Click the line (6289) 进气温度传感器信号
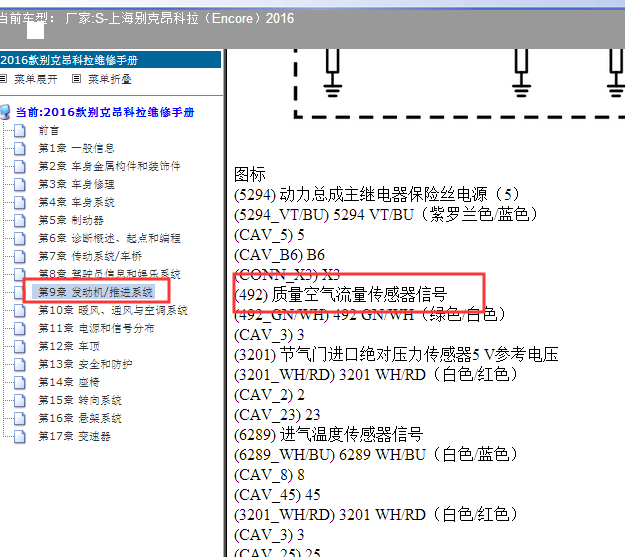Image resolution: width=625 pixels, height=557 pixels. pos(328,435)
